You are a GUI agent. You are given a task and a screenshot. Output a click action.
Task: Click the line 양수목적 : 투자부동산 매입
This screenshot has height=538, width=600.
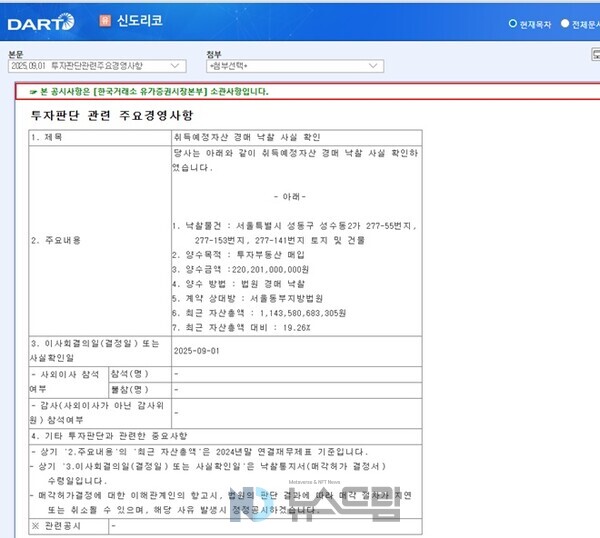point(240,255)
